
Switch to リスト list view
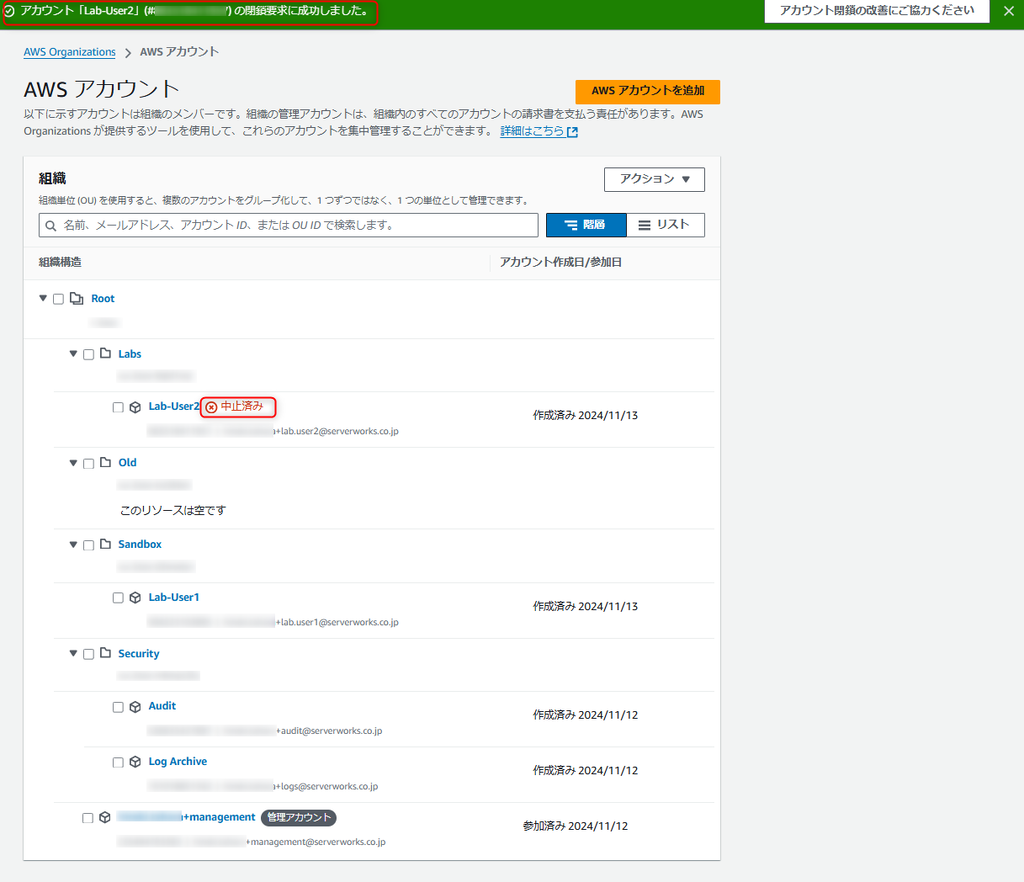coord(665,225)
